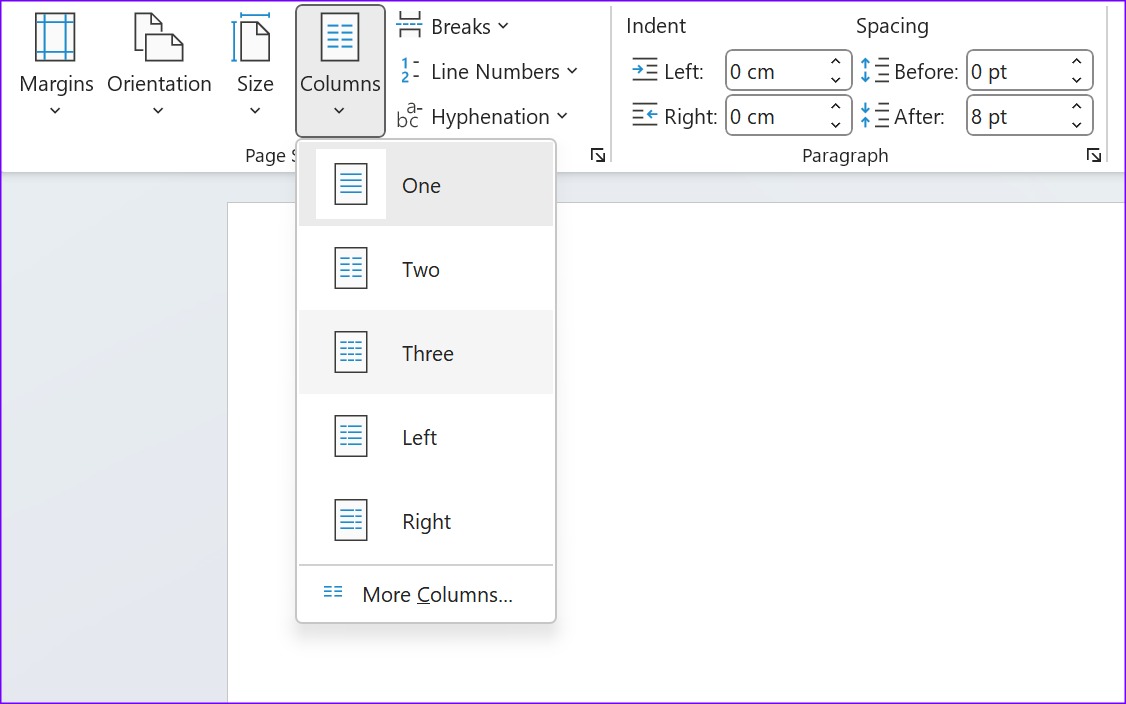Choose the Left column layout
1126x704 pixels.
tap(426, 437)
